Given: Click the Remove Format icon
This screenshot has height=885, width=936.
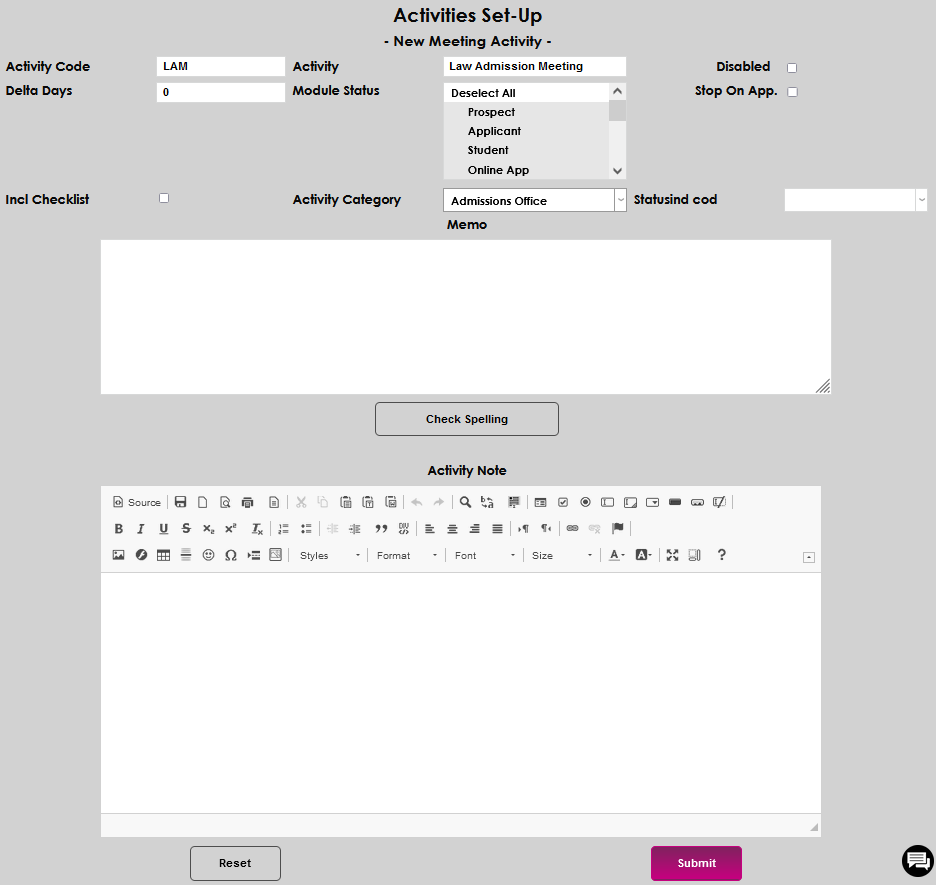Looking at the screenshot, I should pyautogui.click(x=257, y=529).
